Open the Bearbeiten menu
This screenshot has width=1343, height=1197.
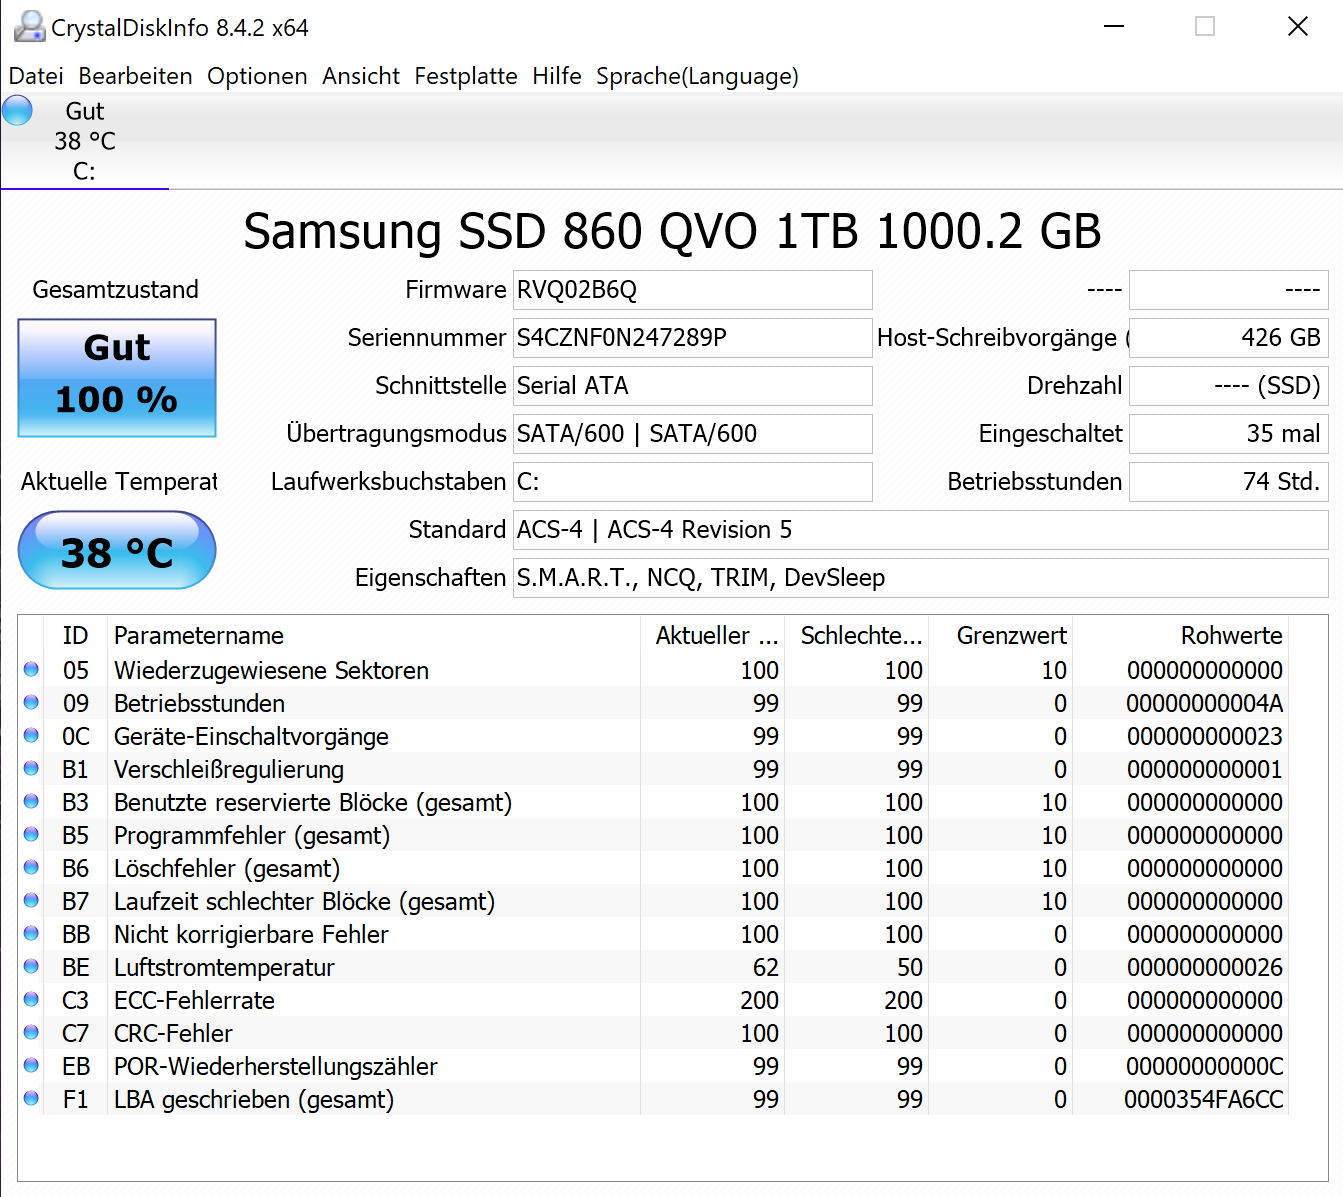135,76
